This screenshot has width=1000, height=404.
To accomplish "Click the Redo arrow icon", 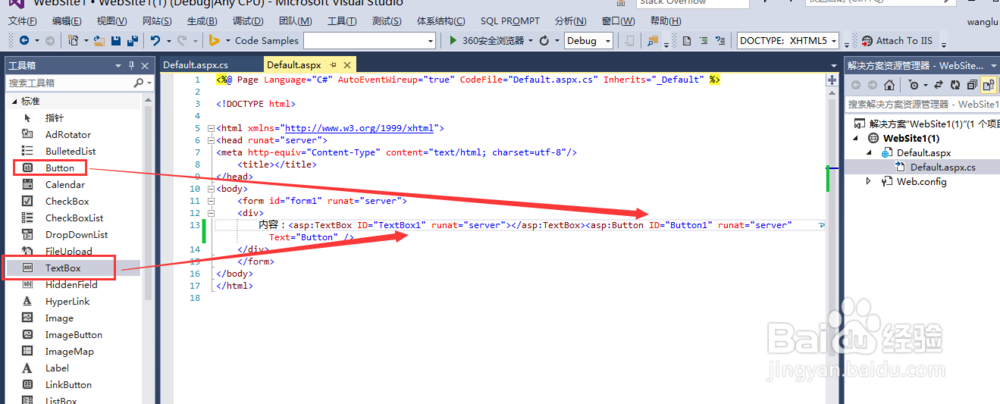I will click(x=182, y=40).
